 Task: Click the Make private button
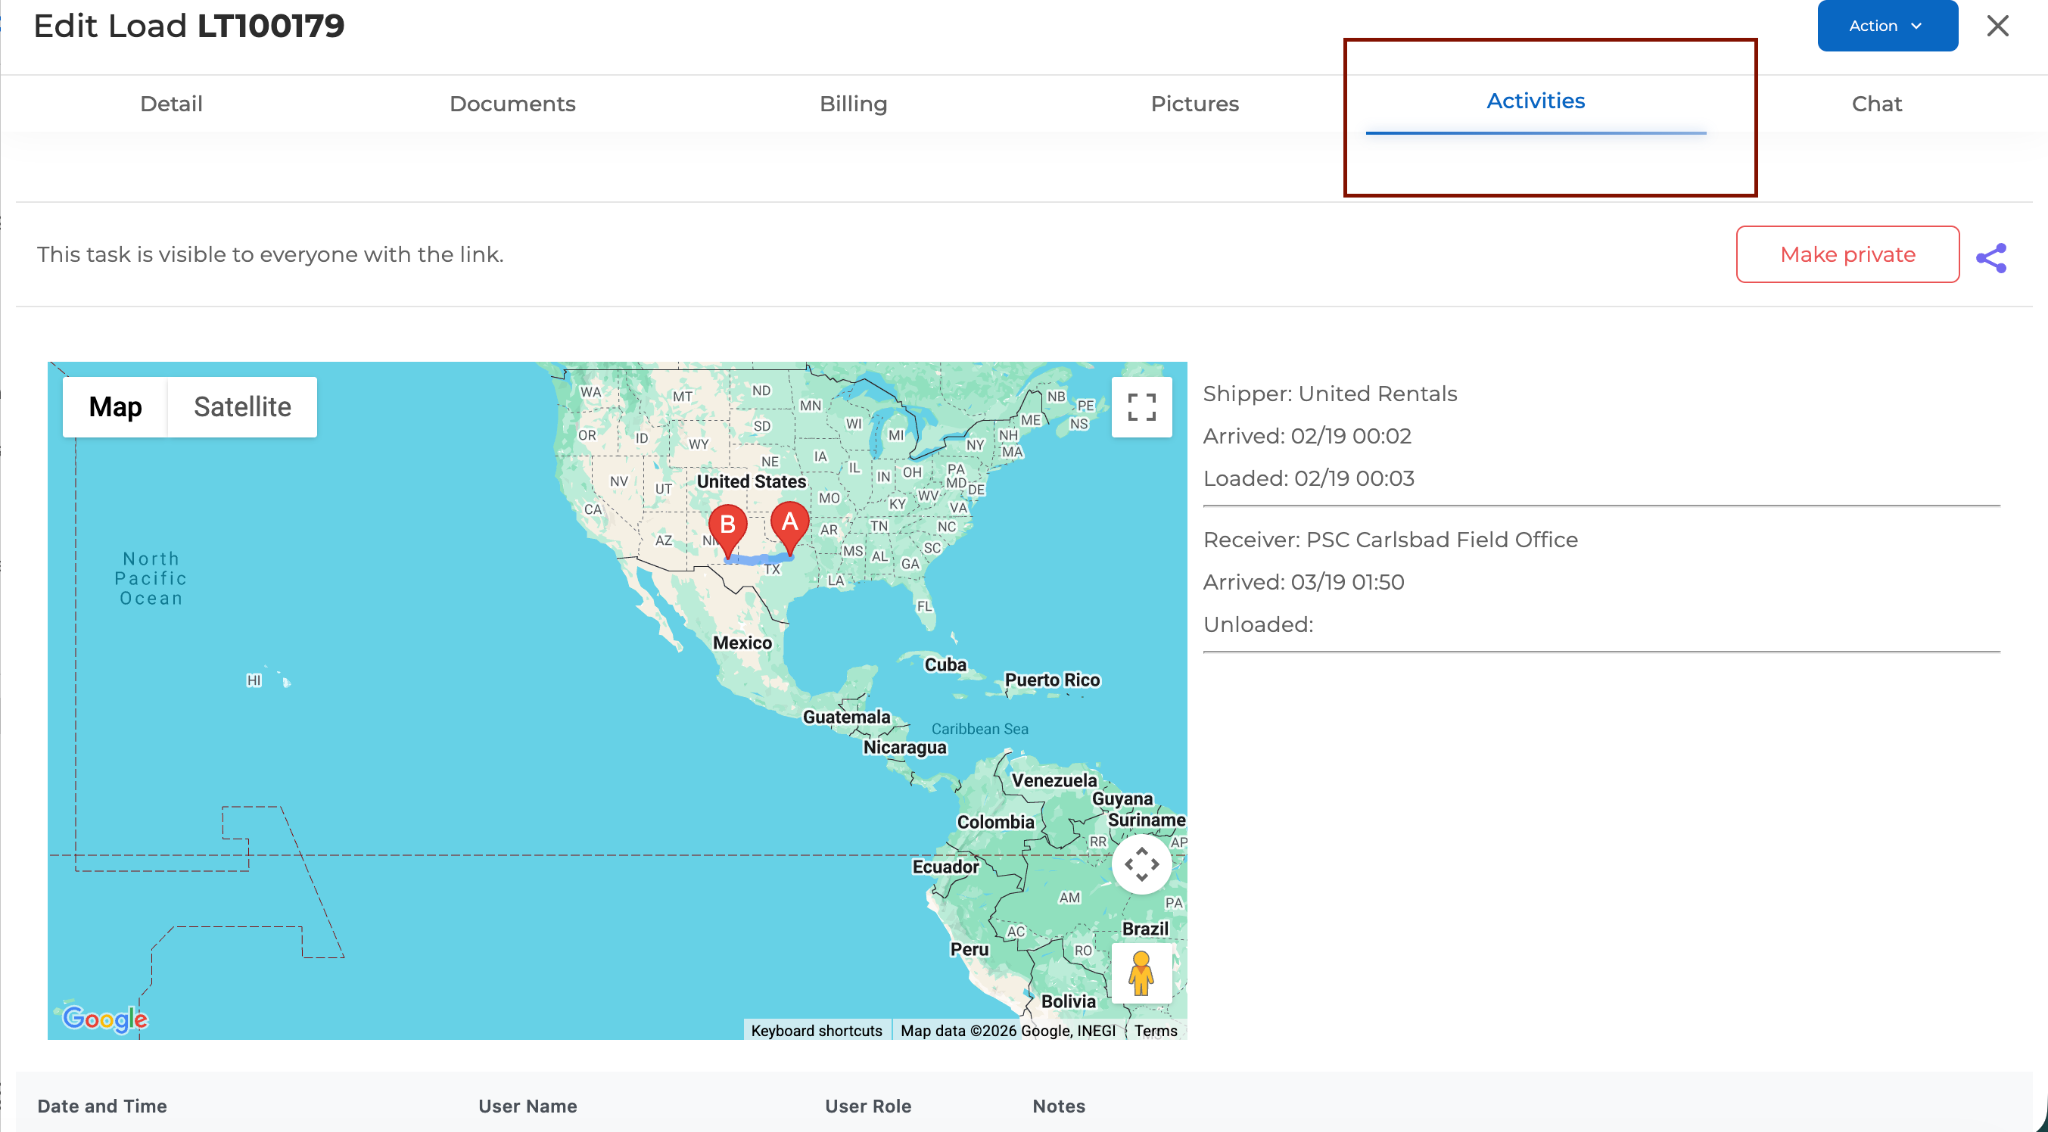[x=1847, y=254]
